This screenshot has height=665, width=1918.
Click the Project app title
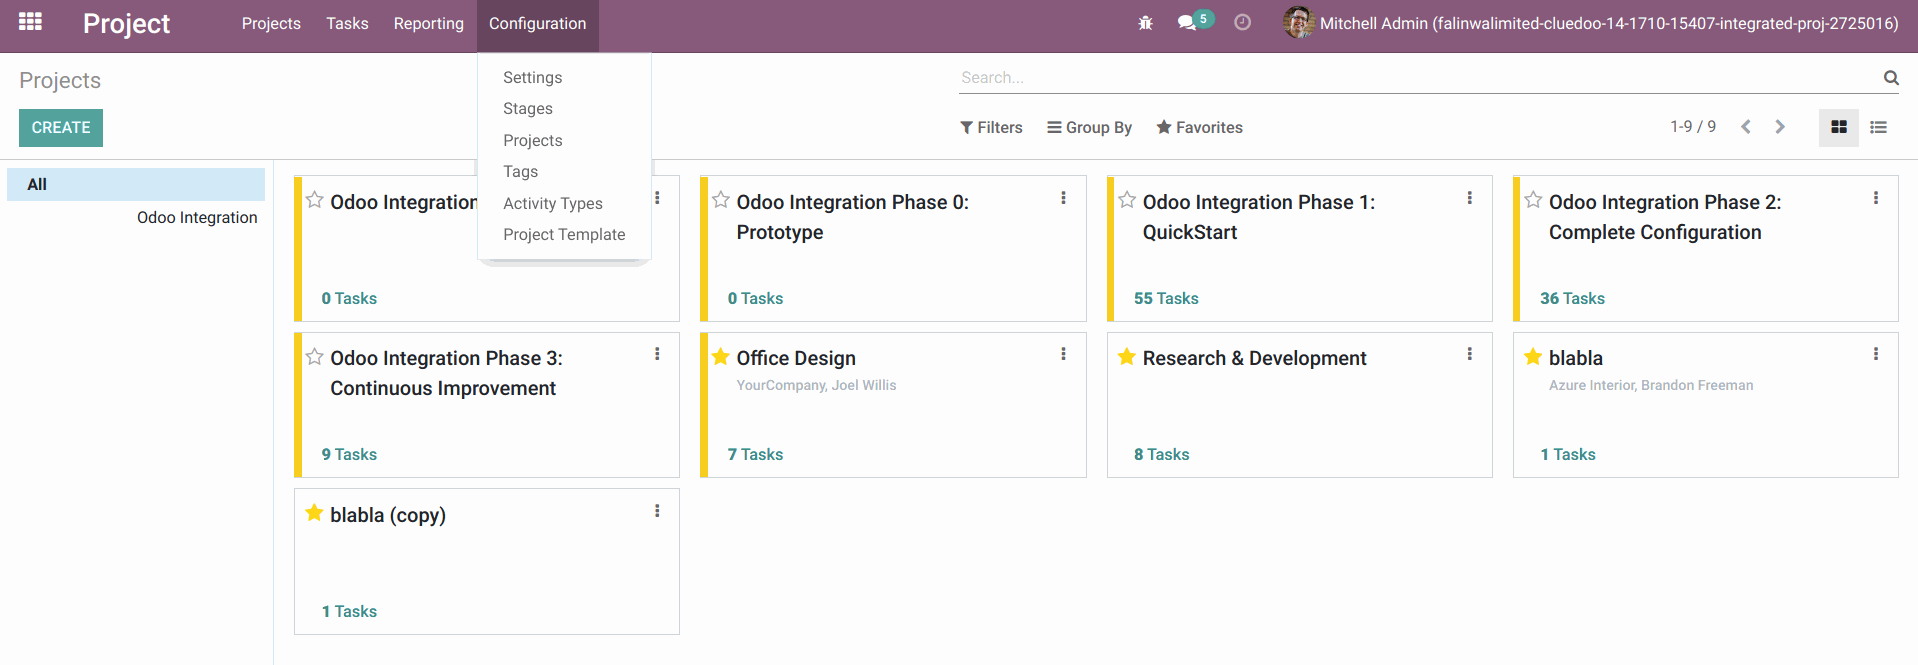coord(126,23)
